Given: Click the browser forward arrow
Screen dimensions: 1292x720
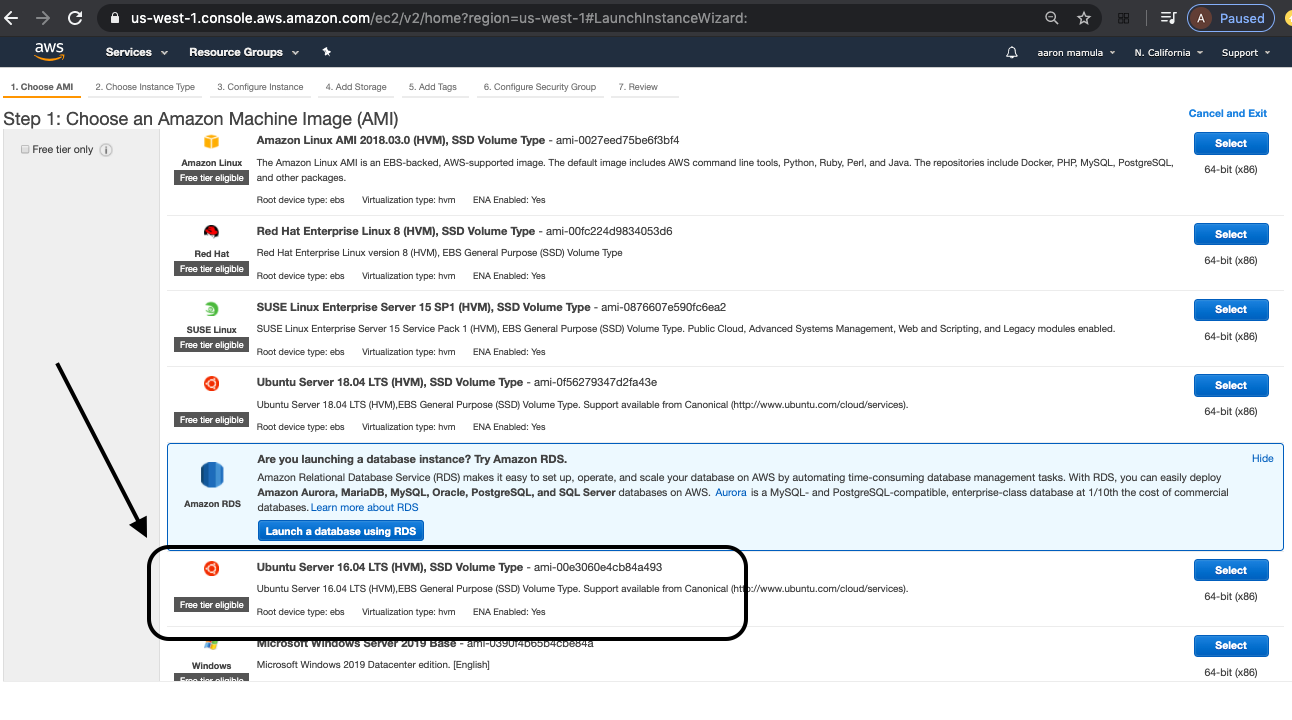Looking at the screenshot, I should 43,18.
